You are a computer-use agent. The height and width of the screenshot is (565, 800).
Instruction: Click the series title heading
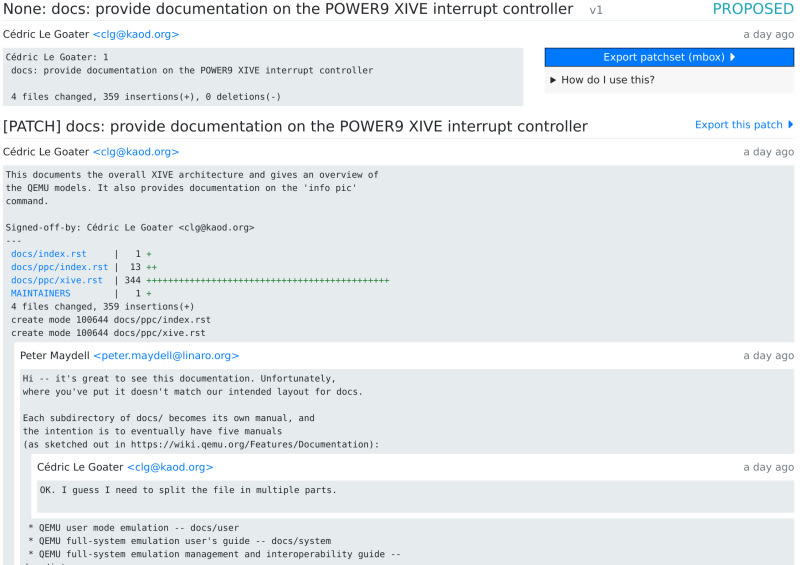(x=288, y=10)
